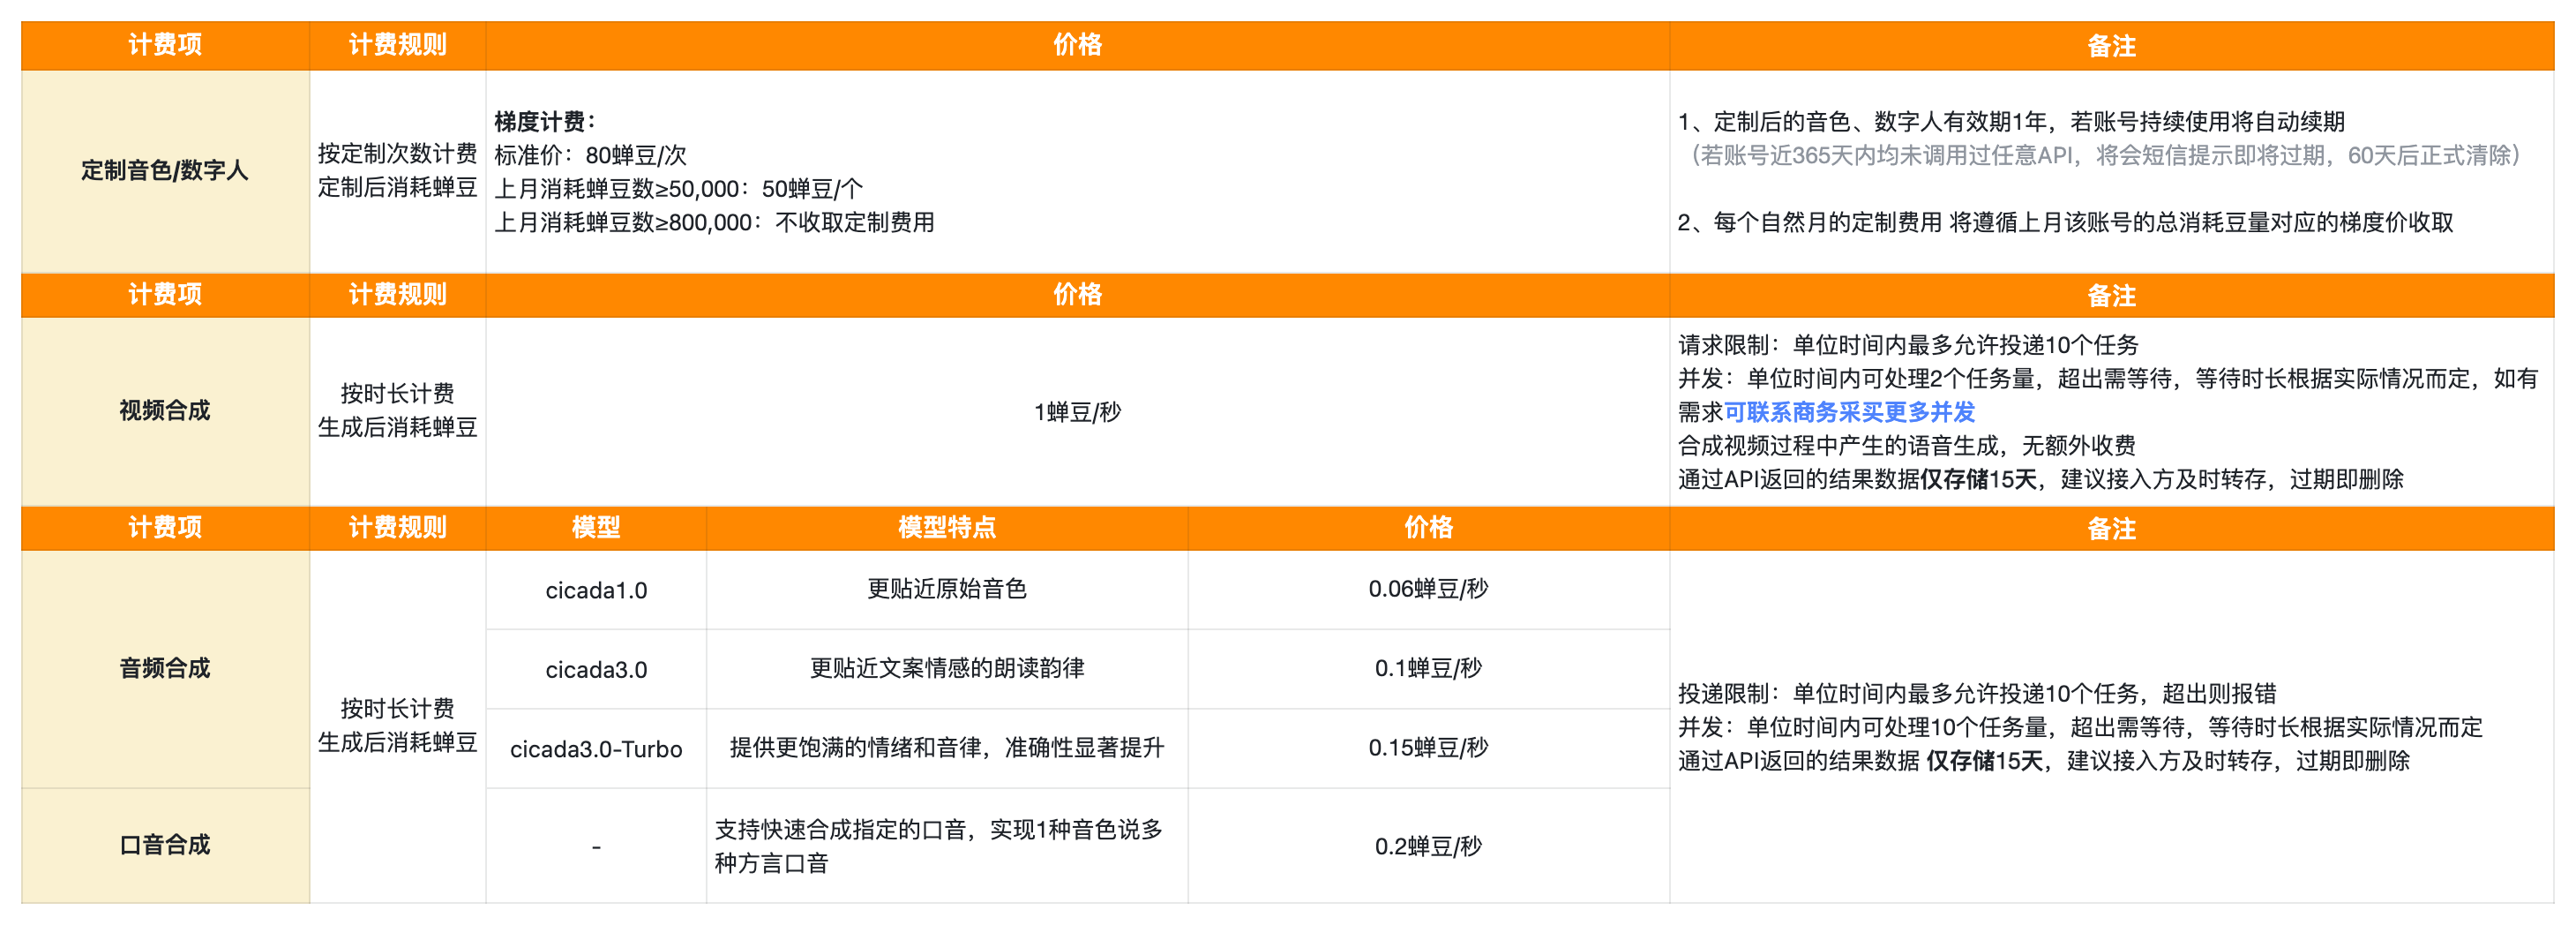
Task: Select the 0.2蝉豆/秒 accent synthesis price
Action: pos(1428,846)
